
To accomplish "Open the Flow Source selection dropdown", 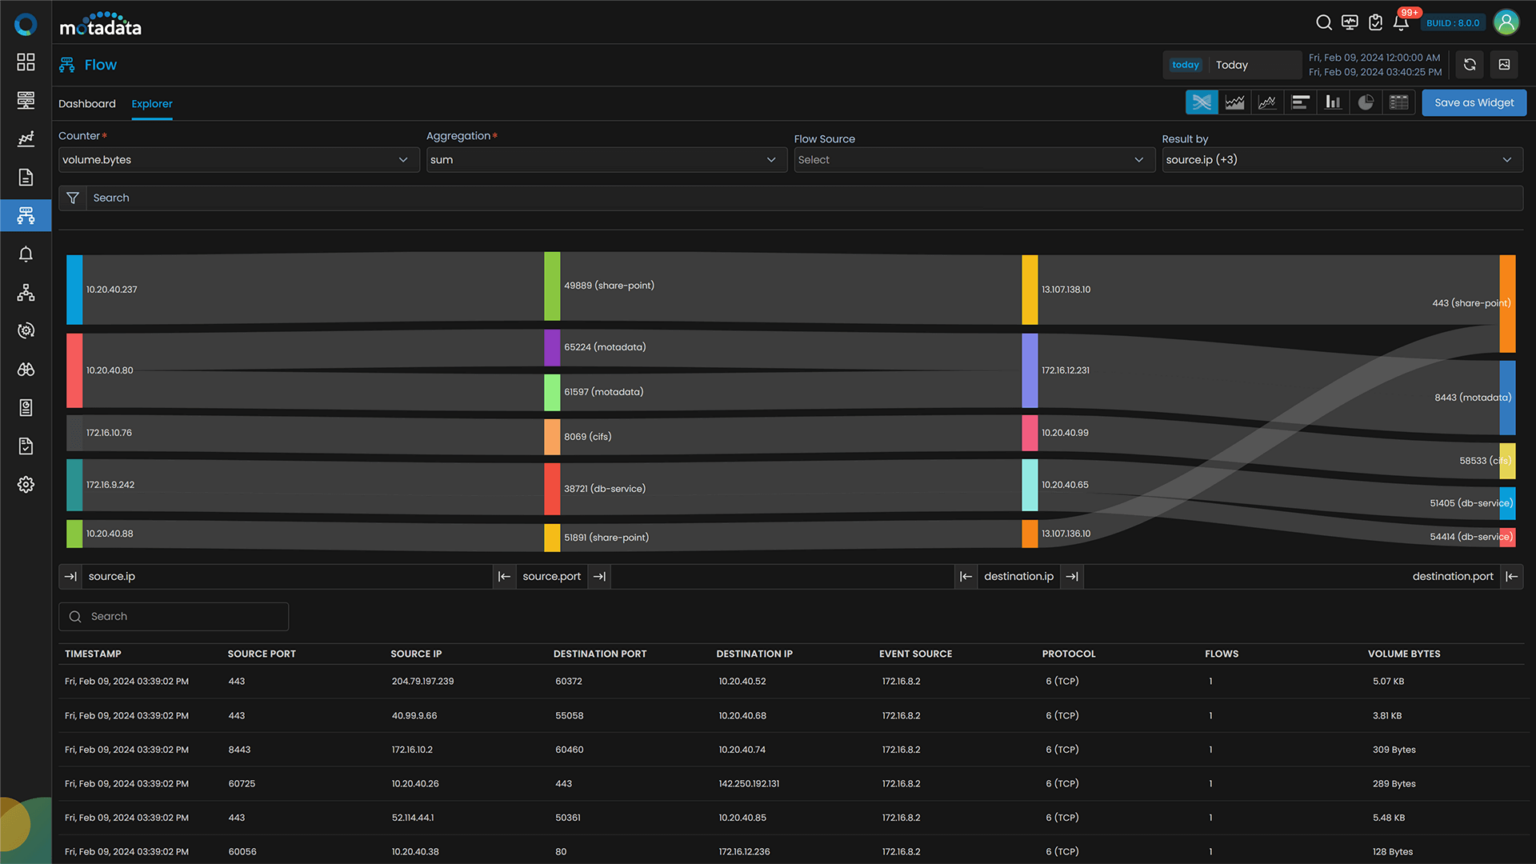I will [973, 159].
